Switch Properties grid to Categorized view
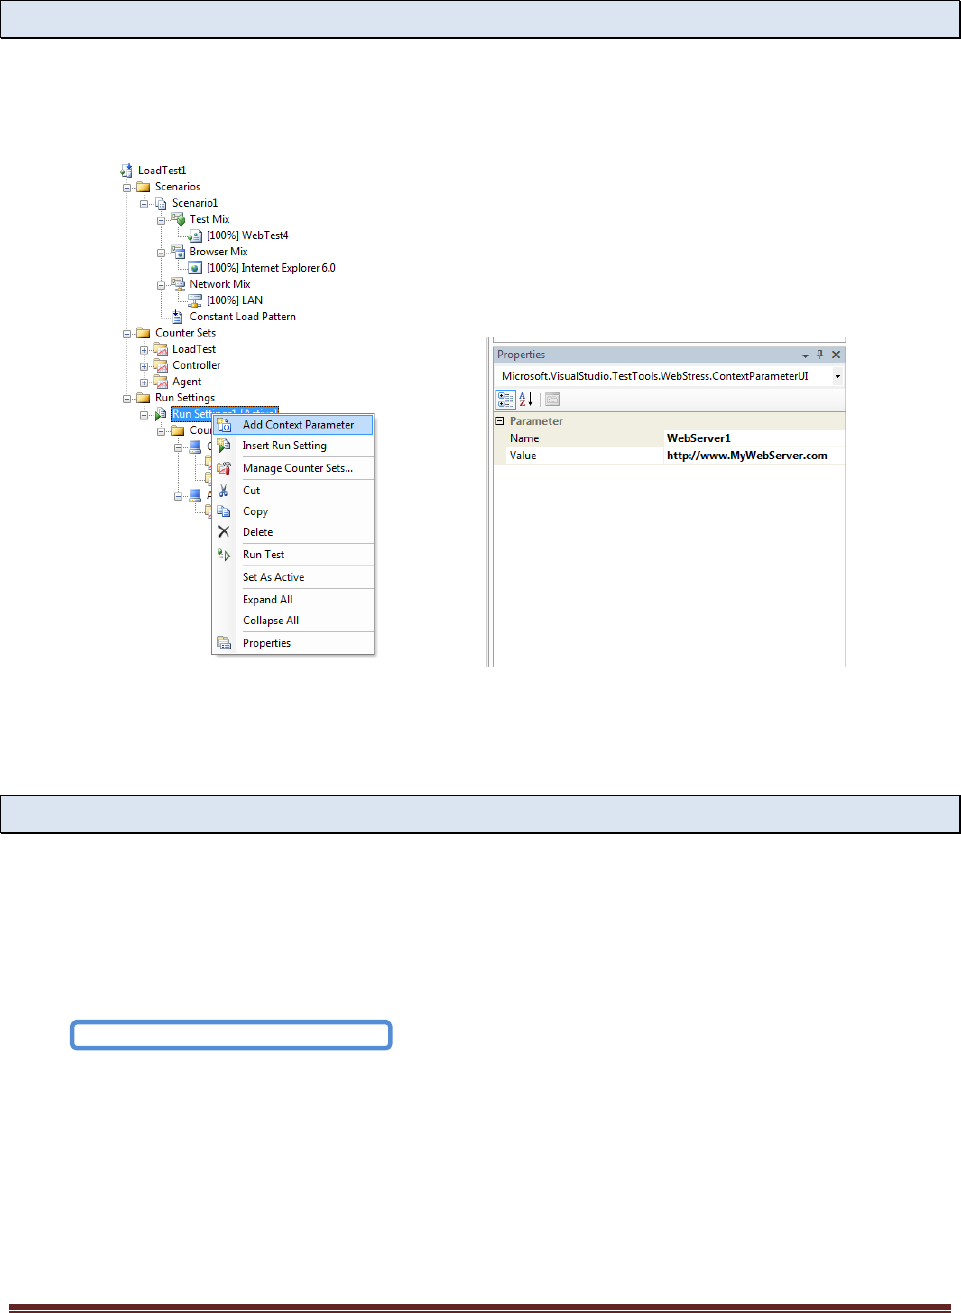Screen dimensions: 961x1313 coord(506,399)
